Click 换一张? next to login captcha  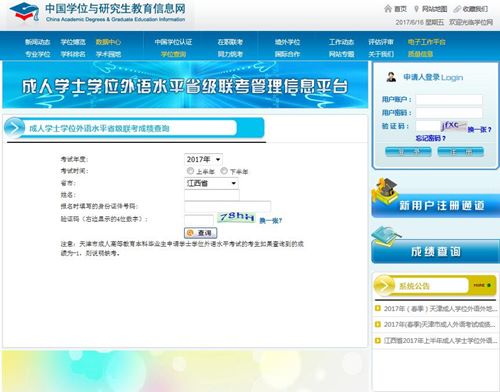(479, 129)
